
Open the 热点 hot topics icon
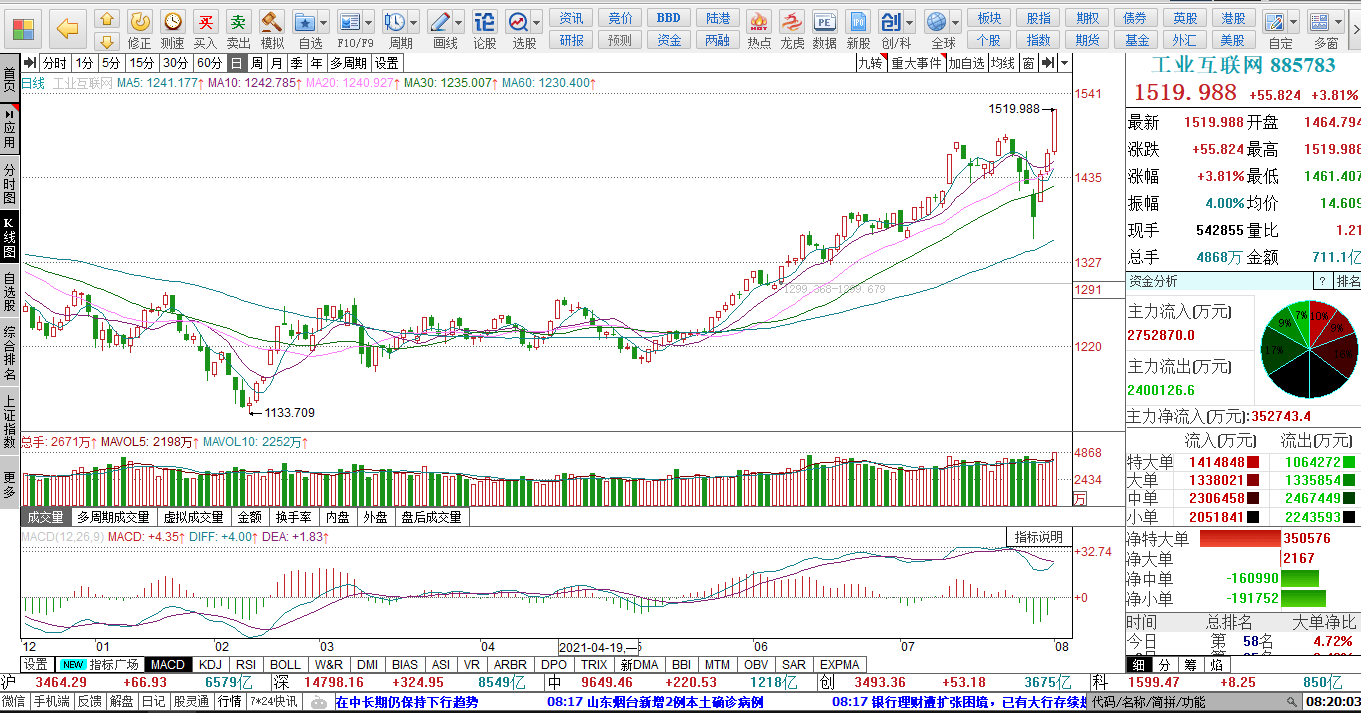point(760,27)
